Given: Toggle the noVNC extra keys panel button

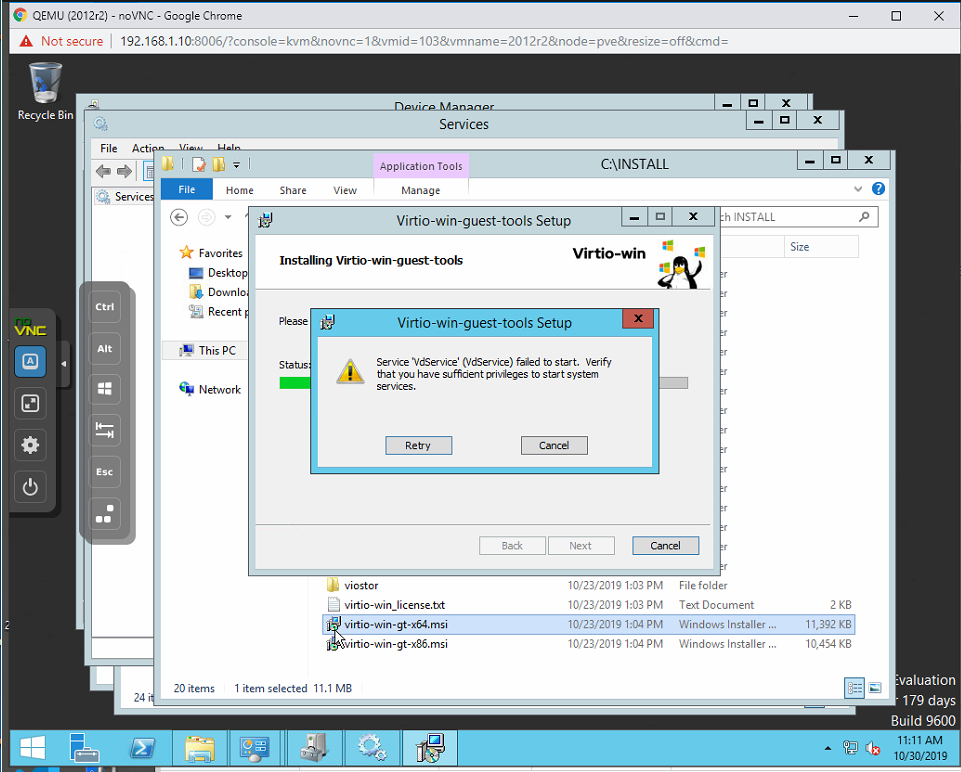Looking at the screenshot, I should [30, 362].
